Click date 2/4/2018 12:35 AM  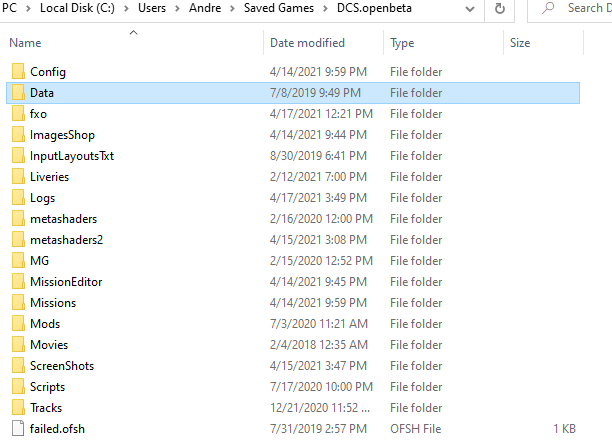pyautogui.click(x=318, y=345)
